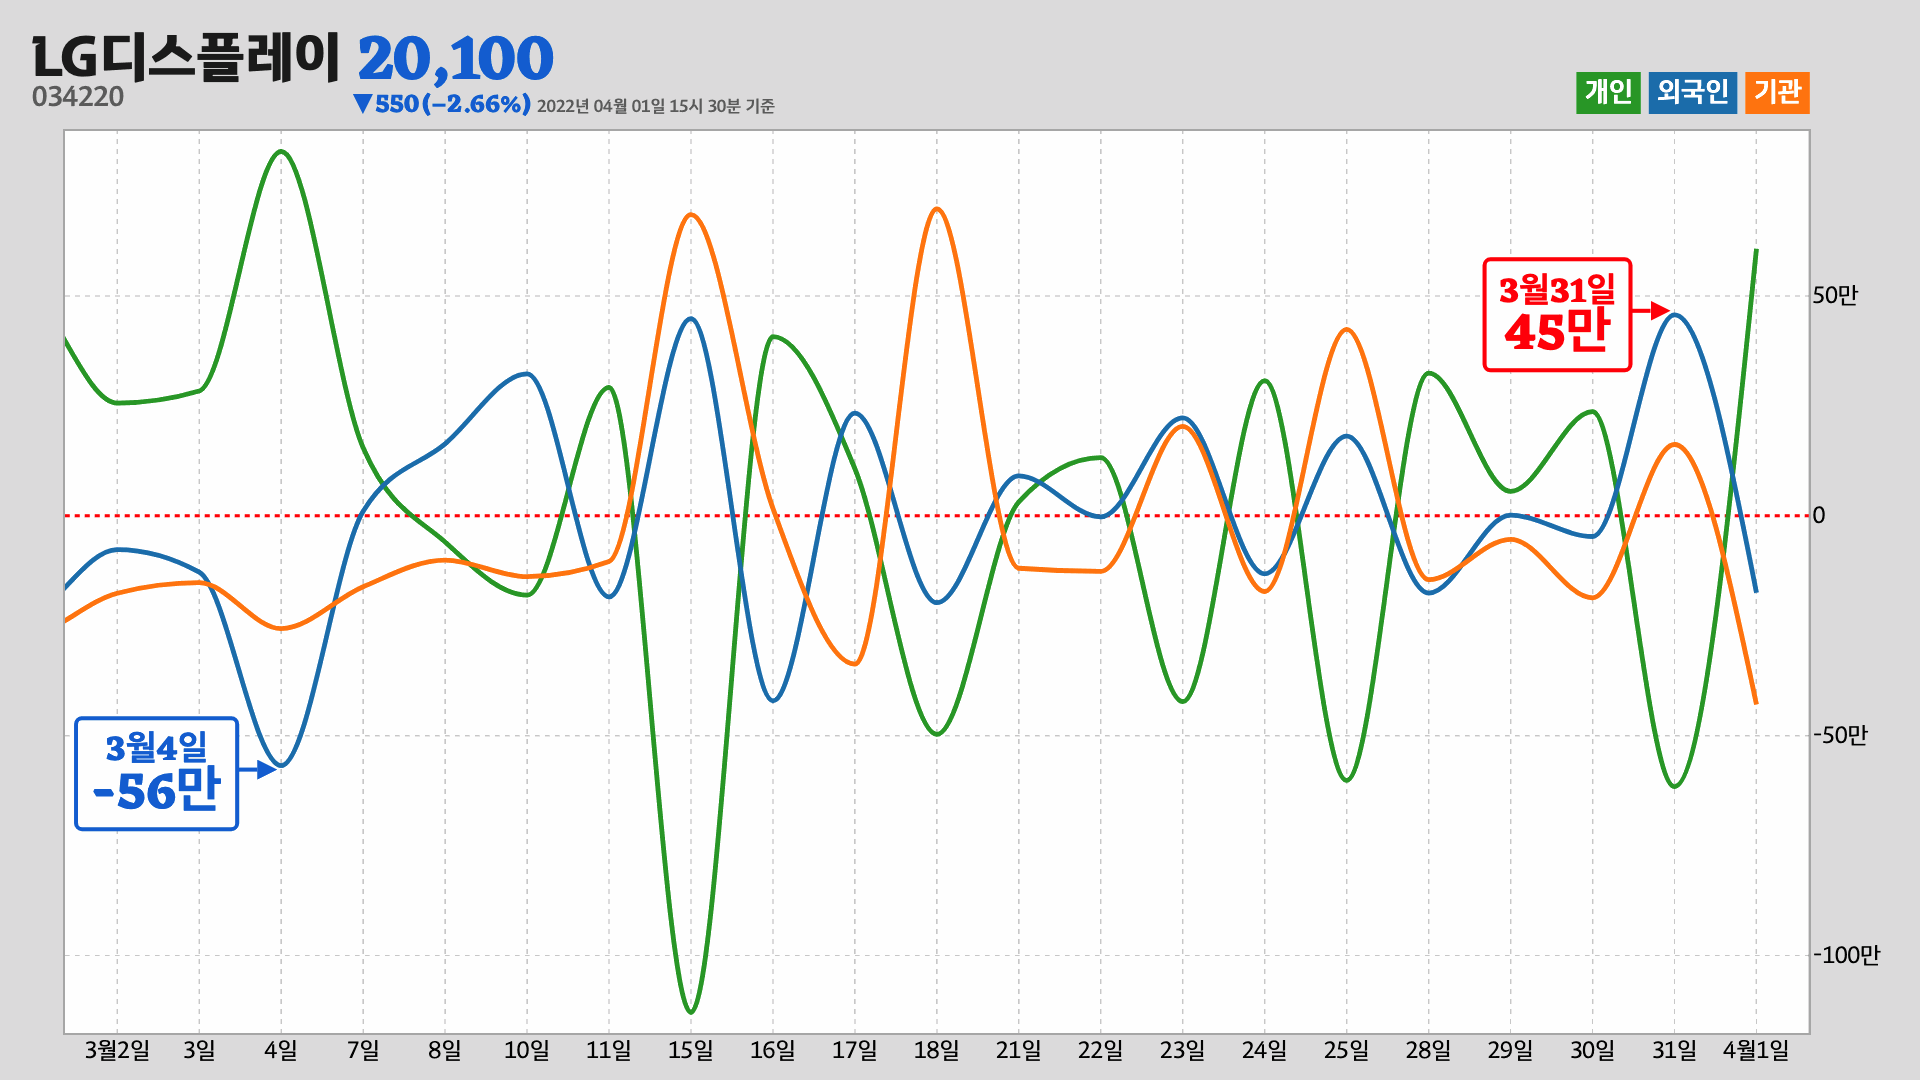The height and width of the screenshot is (1080, 1920).
Task: Click the 7일 x-axis label
Action: [363, 1050]
